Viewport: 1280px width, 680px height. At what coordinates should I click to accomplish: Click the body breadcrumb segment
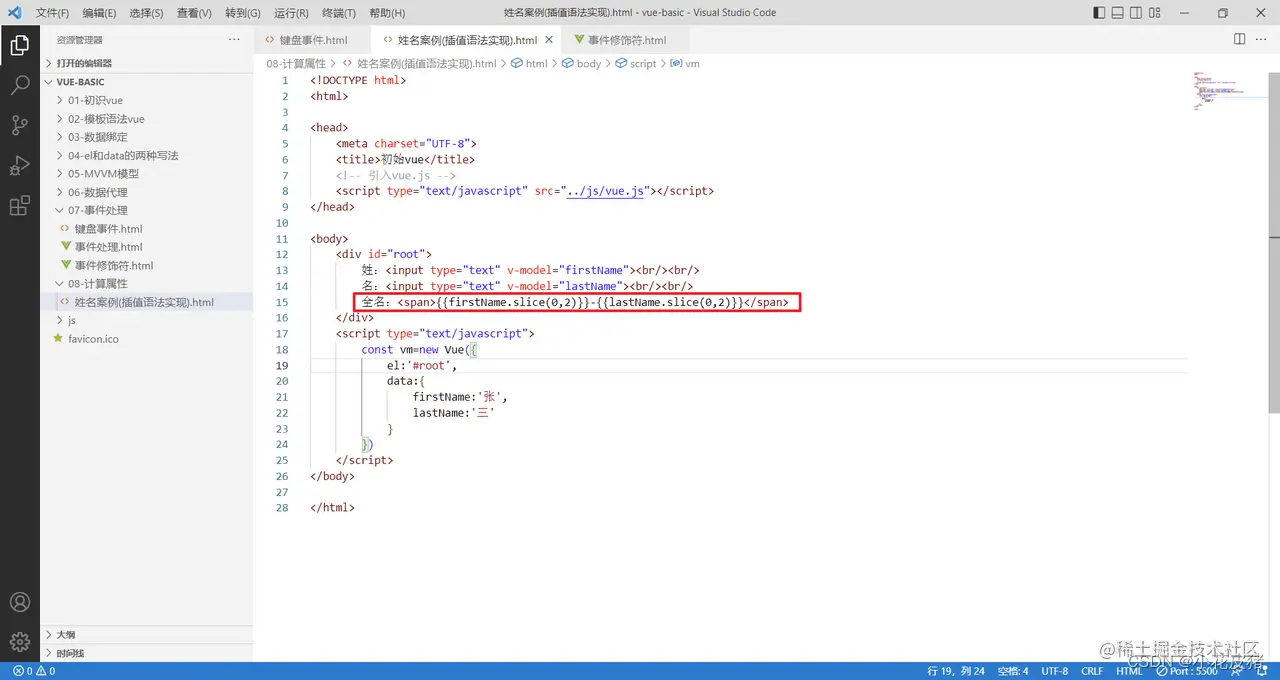[x=581, y=63]
